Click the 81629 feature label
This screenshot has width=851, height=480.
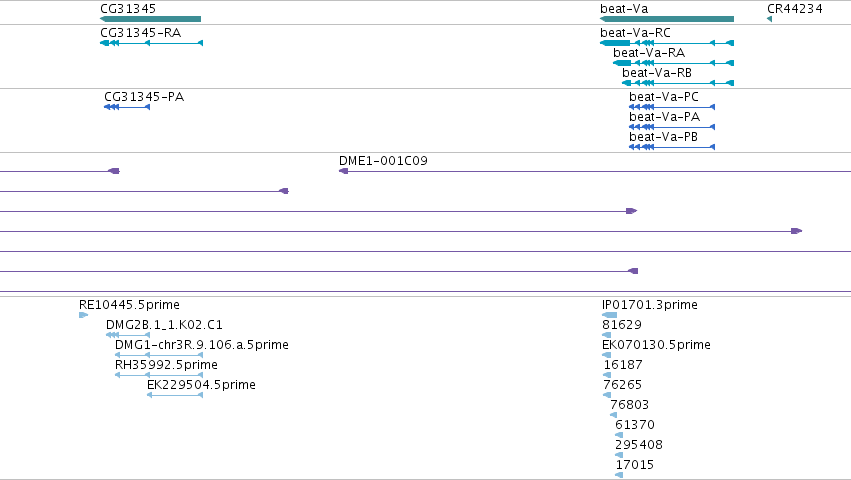tap(622, 325)
